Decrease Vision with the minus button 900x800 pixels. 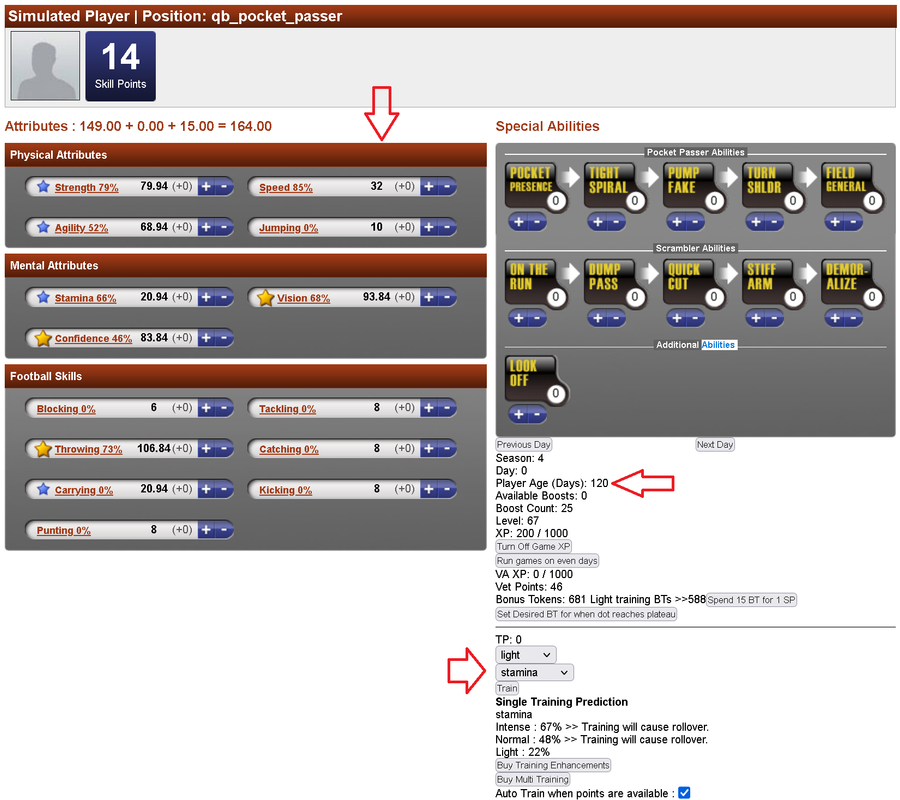tap(446, 297)
